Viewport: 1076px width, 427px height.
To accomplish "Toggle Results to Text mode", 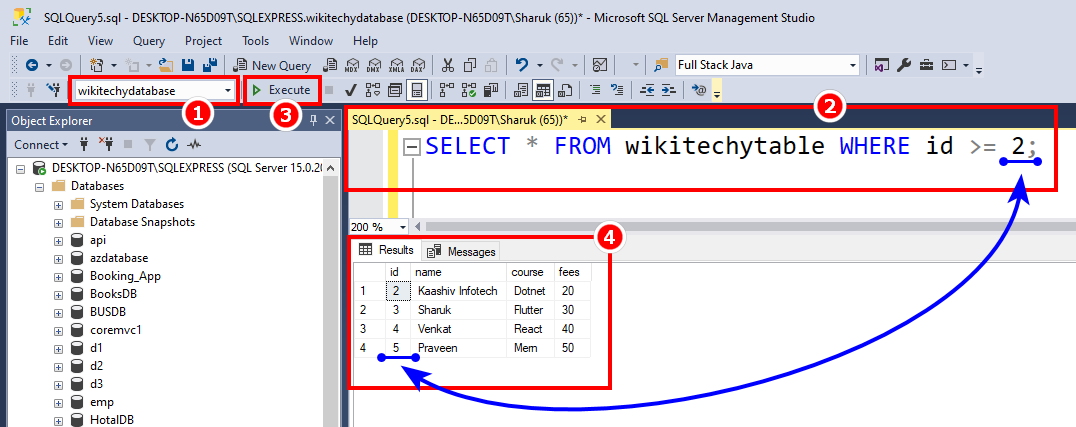I will [521, 91].
